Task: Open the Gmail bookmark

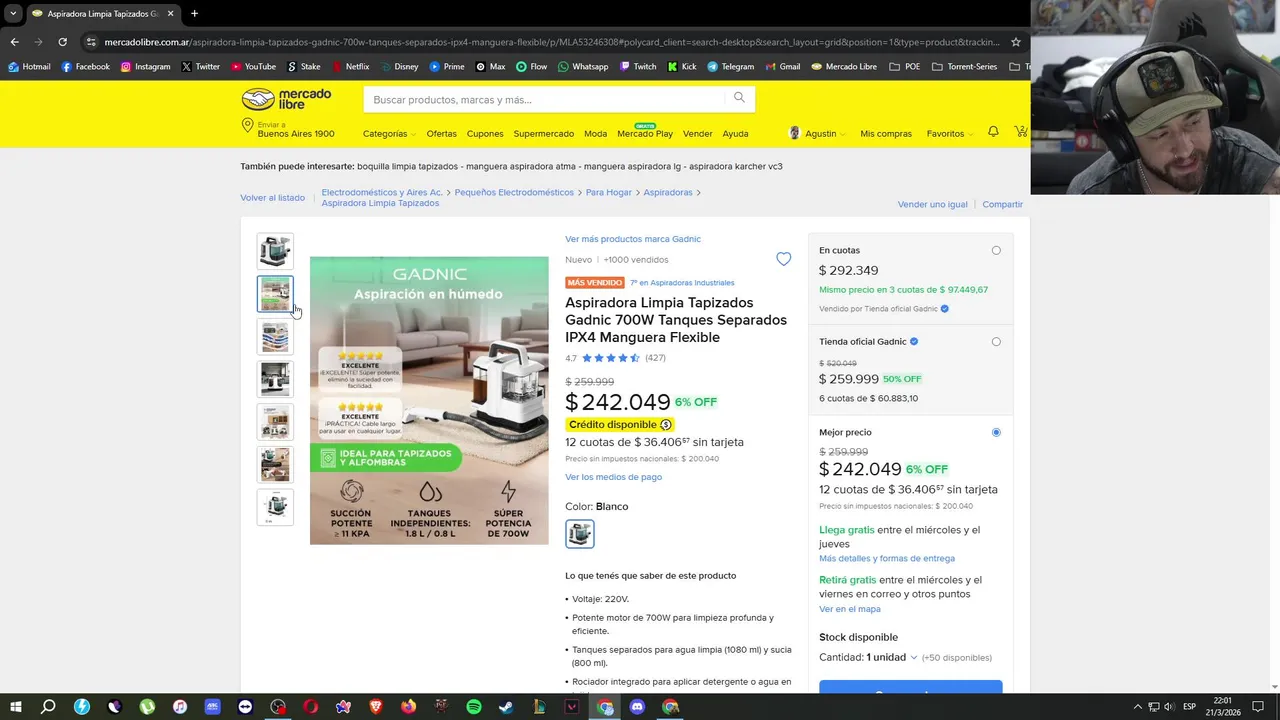Action: (783, 67)
